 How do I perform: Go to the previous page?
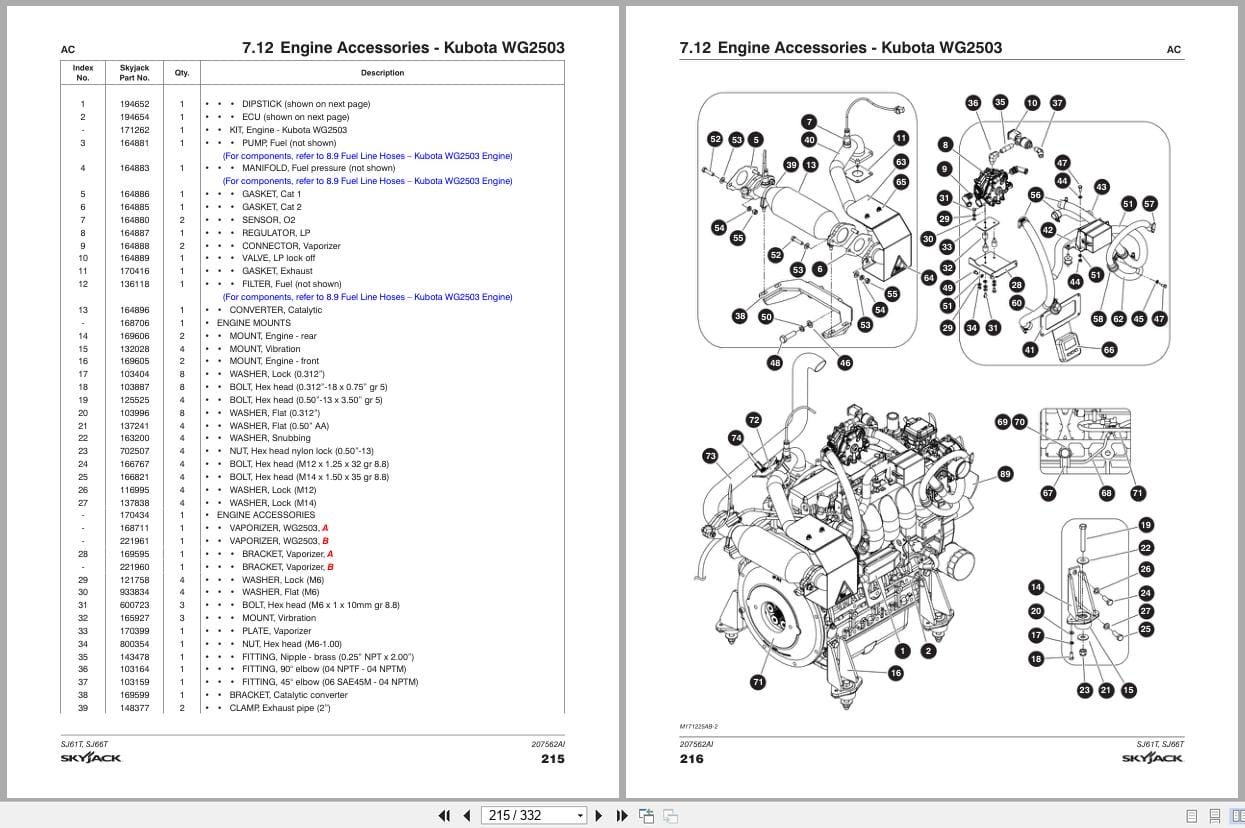pyautogui.click(x=466, y=815)
